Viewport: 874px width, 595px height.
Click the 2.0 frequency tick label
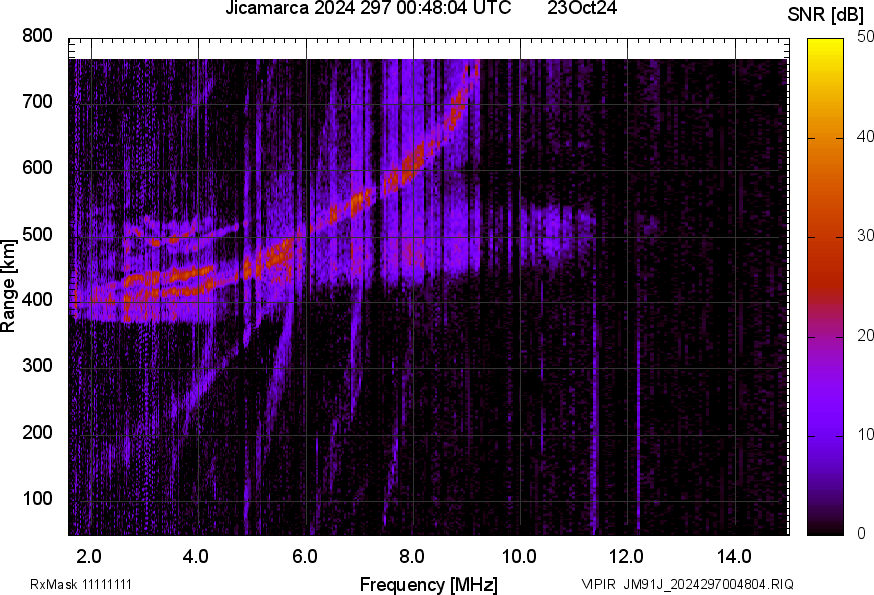tap(89, 557)
